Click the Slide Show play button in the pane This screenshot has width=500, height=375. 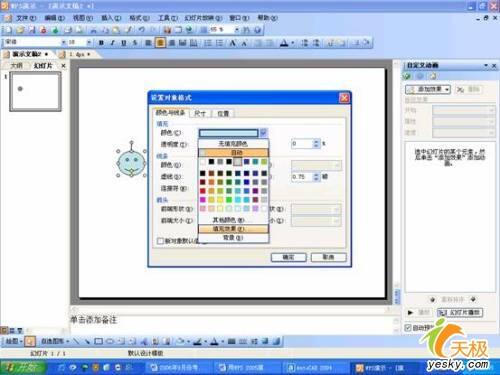[460, 312]
